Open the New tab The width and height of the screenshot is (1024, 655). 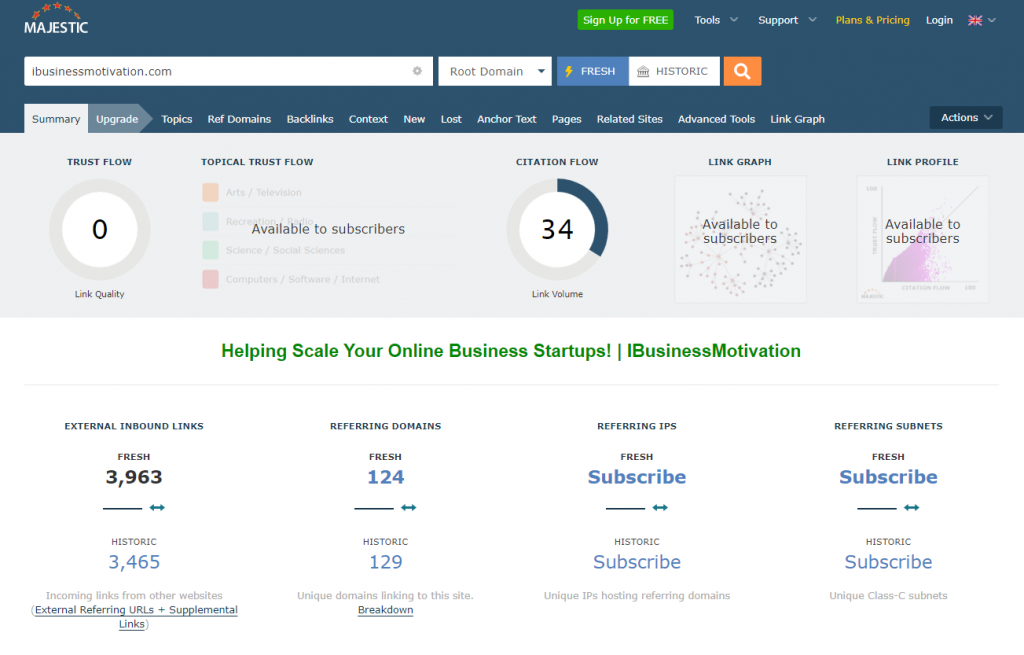[414, 119]
